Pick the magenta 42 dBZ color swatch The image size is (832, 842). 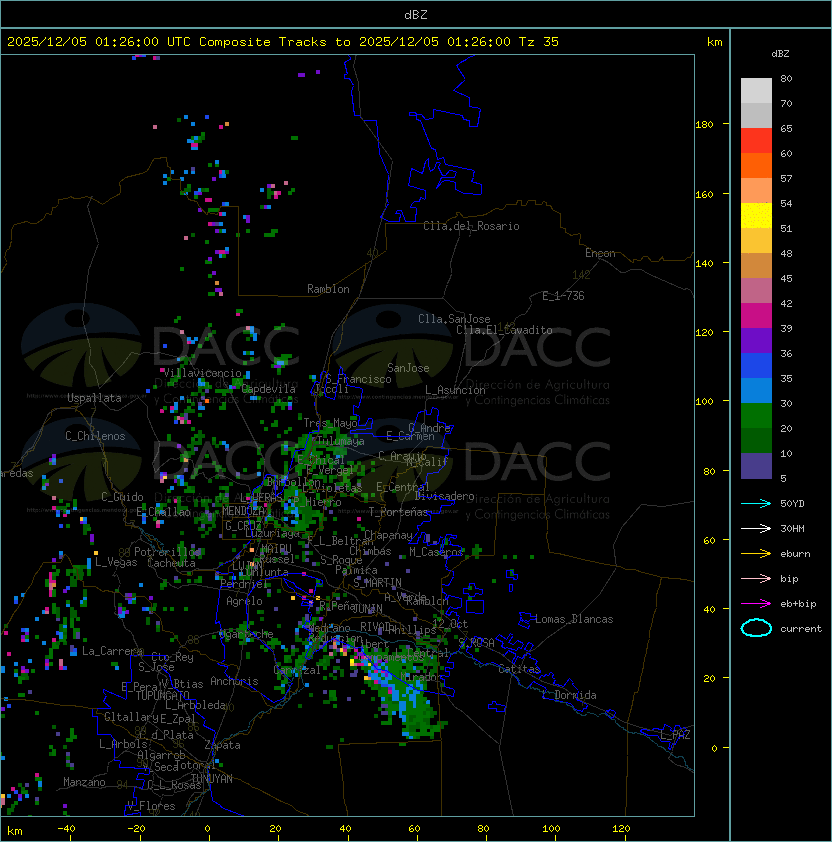pyautogui.click(x=756, y=316)
